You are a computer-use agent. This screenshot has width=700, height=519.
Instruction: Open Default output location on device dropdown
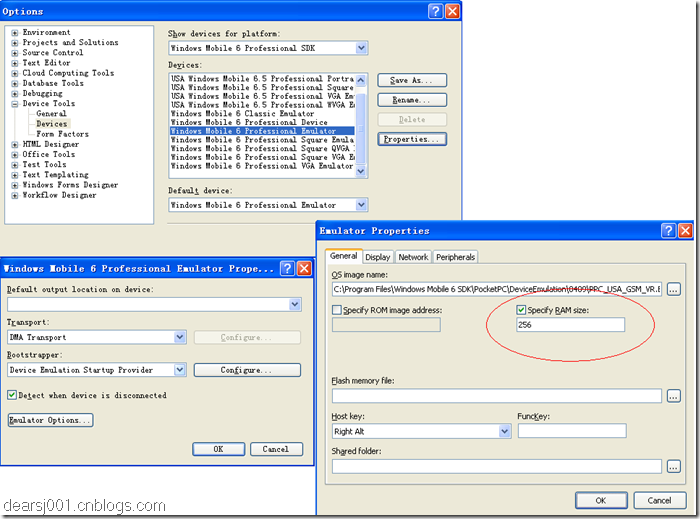295,304
